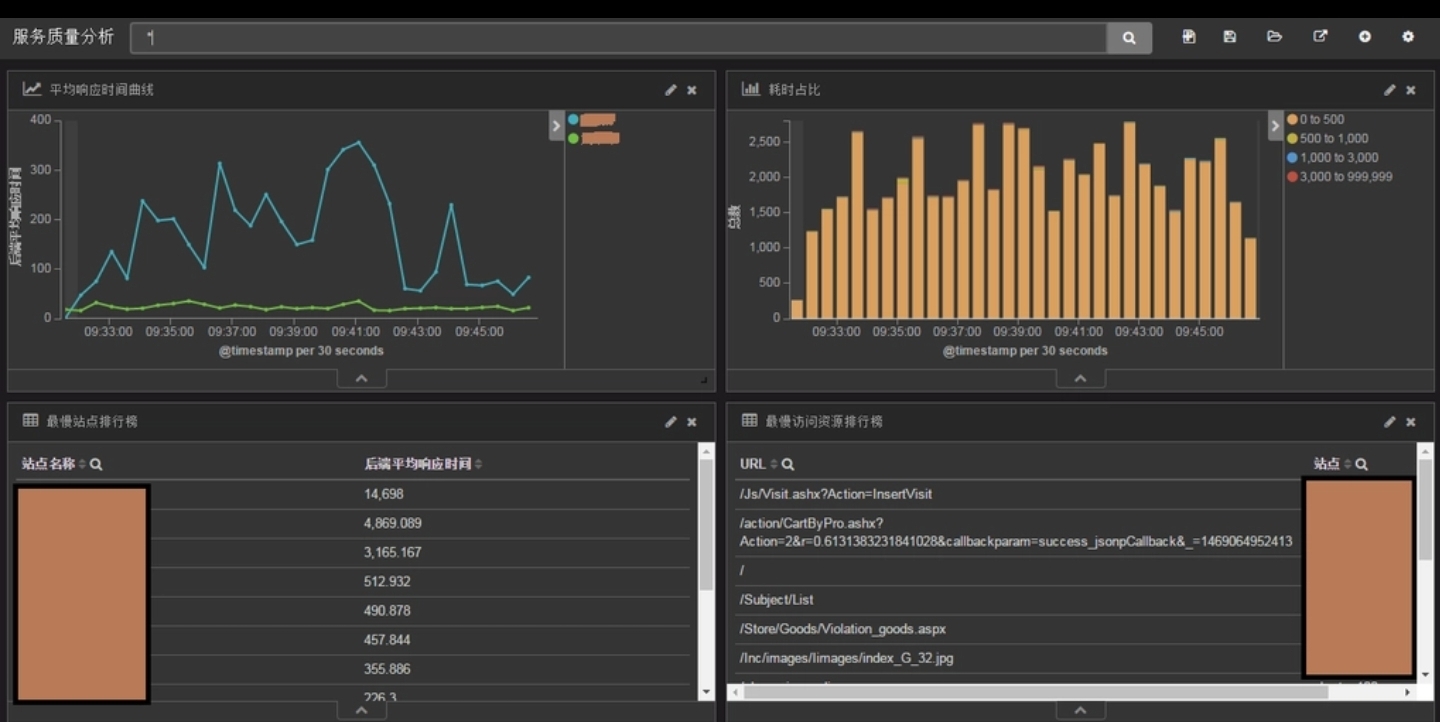Open the share dashboard icon
This screenshot has height=722, width=1440.
click(1320, 37)
